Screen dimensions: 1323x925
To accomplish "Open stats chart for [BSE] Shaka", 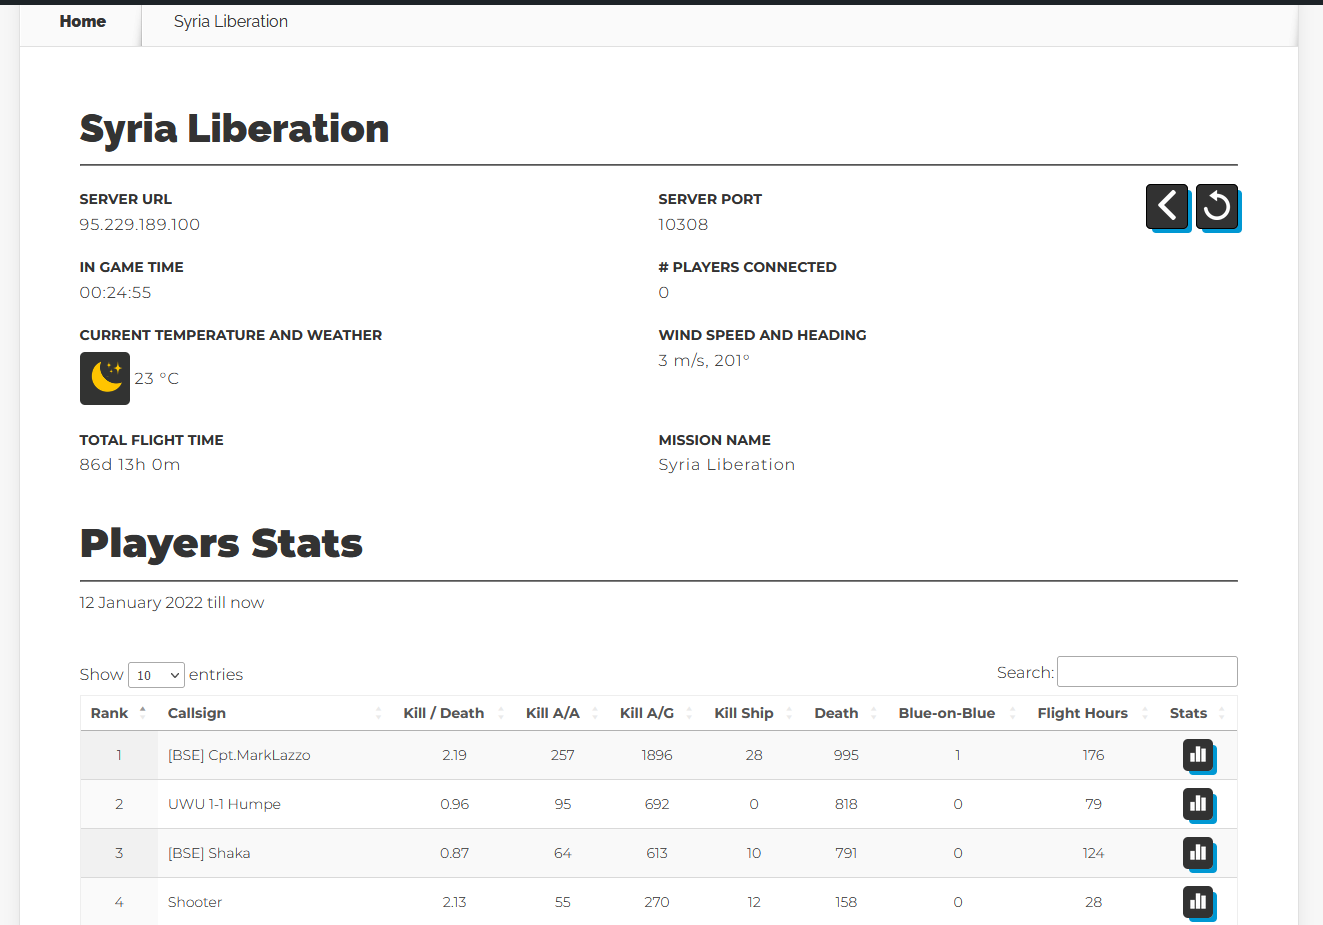I will pos(1198,853).
